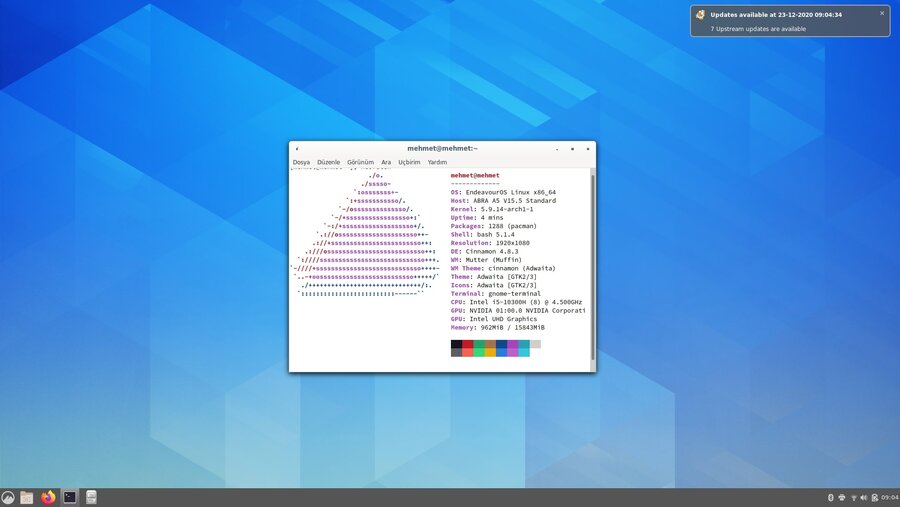Image resolution: width=900 pixels, height=507 pixels.
Task: Click the terminal icon in the panel
Action: coord(70,497)
